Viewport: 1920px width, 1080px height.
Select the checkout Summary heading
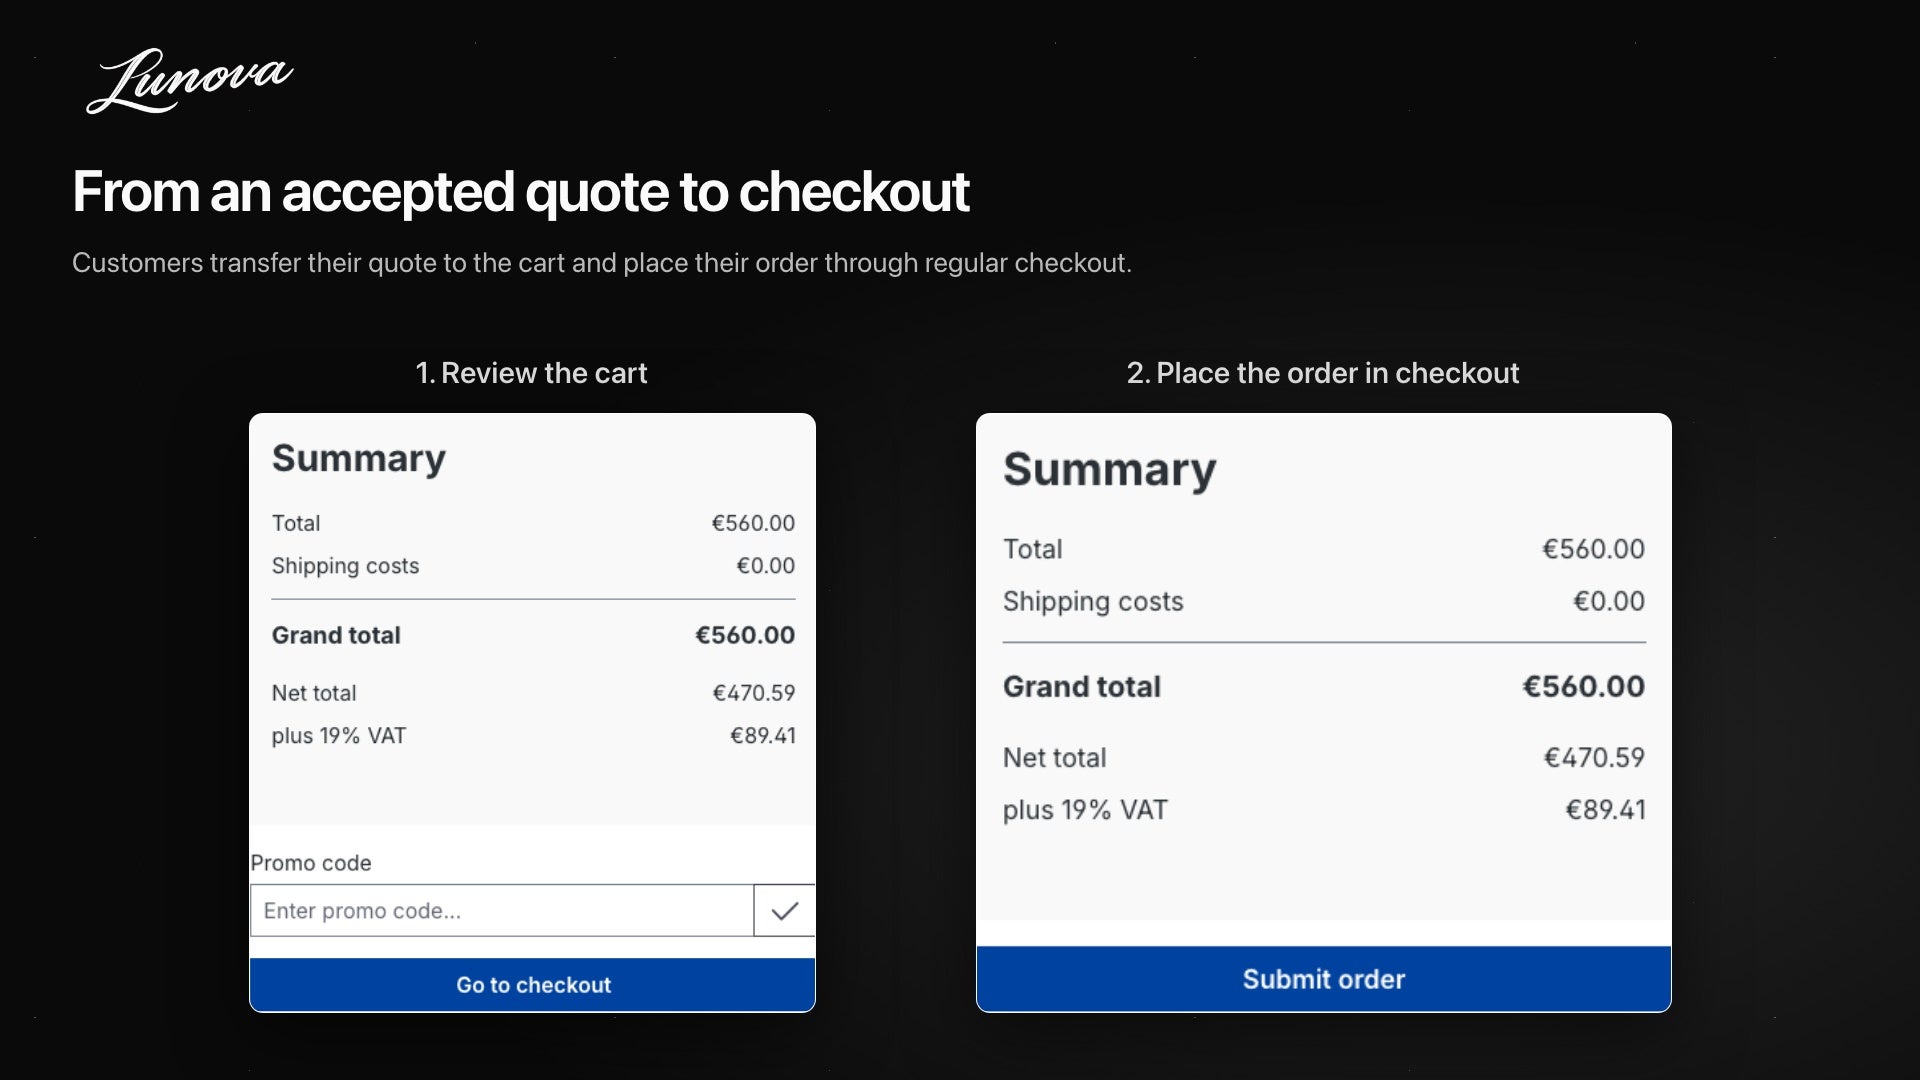pyautogui.click(x=1110, y=469)
